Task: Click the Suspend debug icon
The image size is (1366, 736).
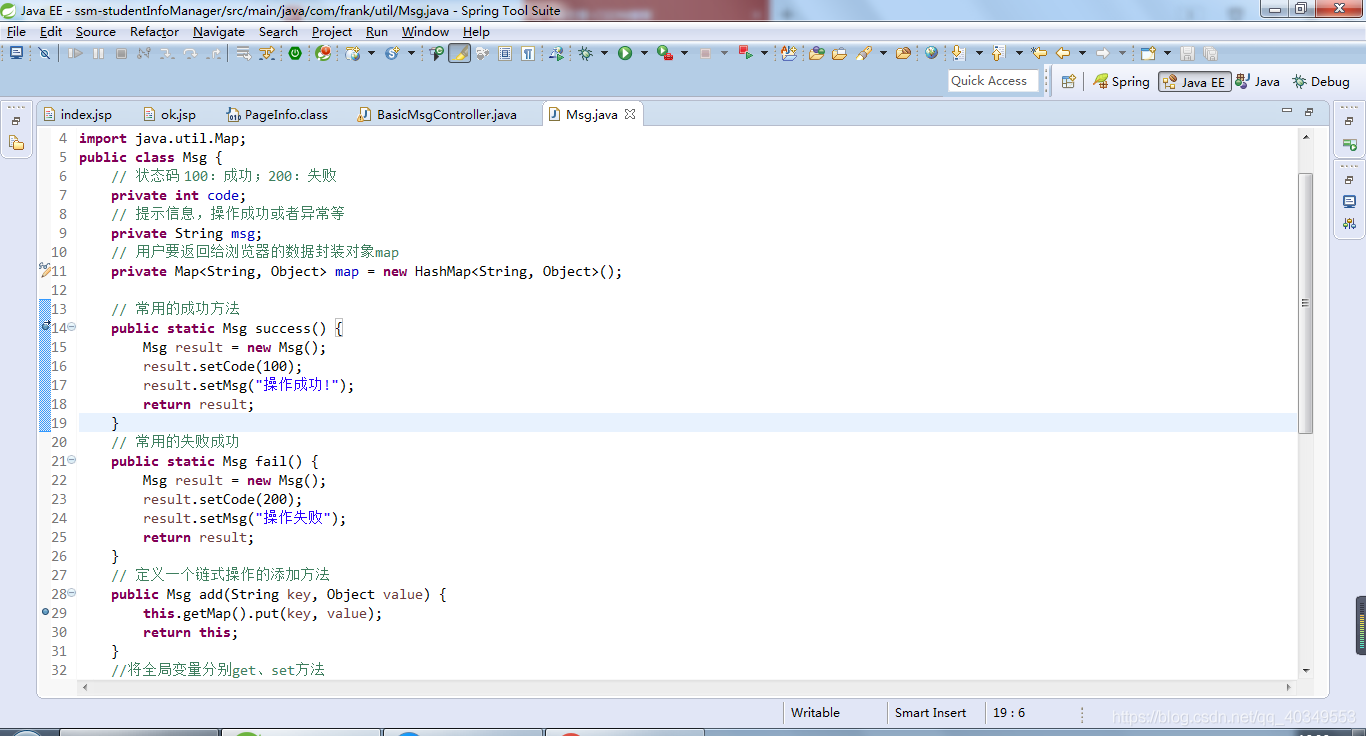Action: [98, 53]
